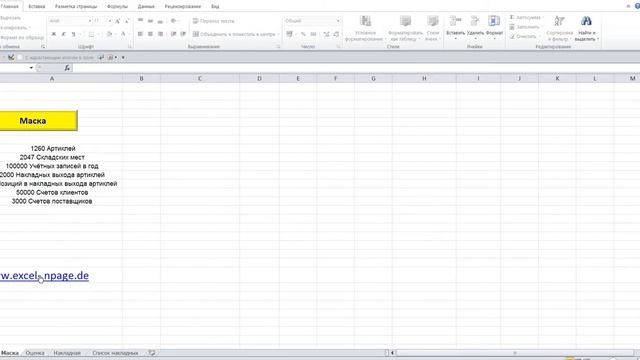Align text right in ribbon

[160, 34]
